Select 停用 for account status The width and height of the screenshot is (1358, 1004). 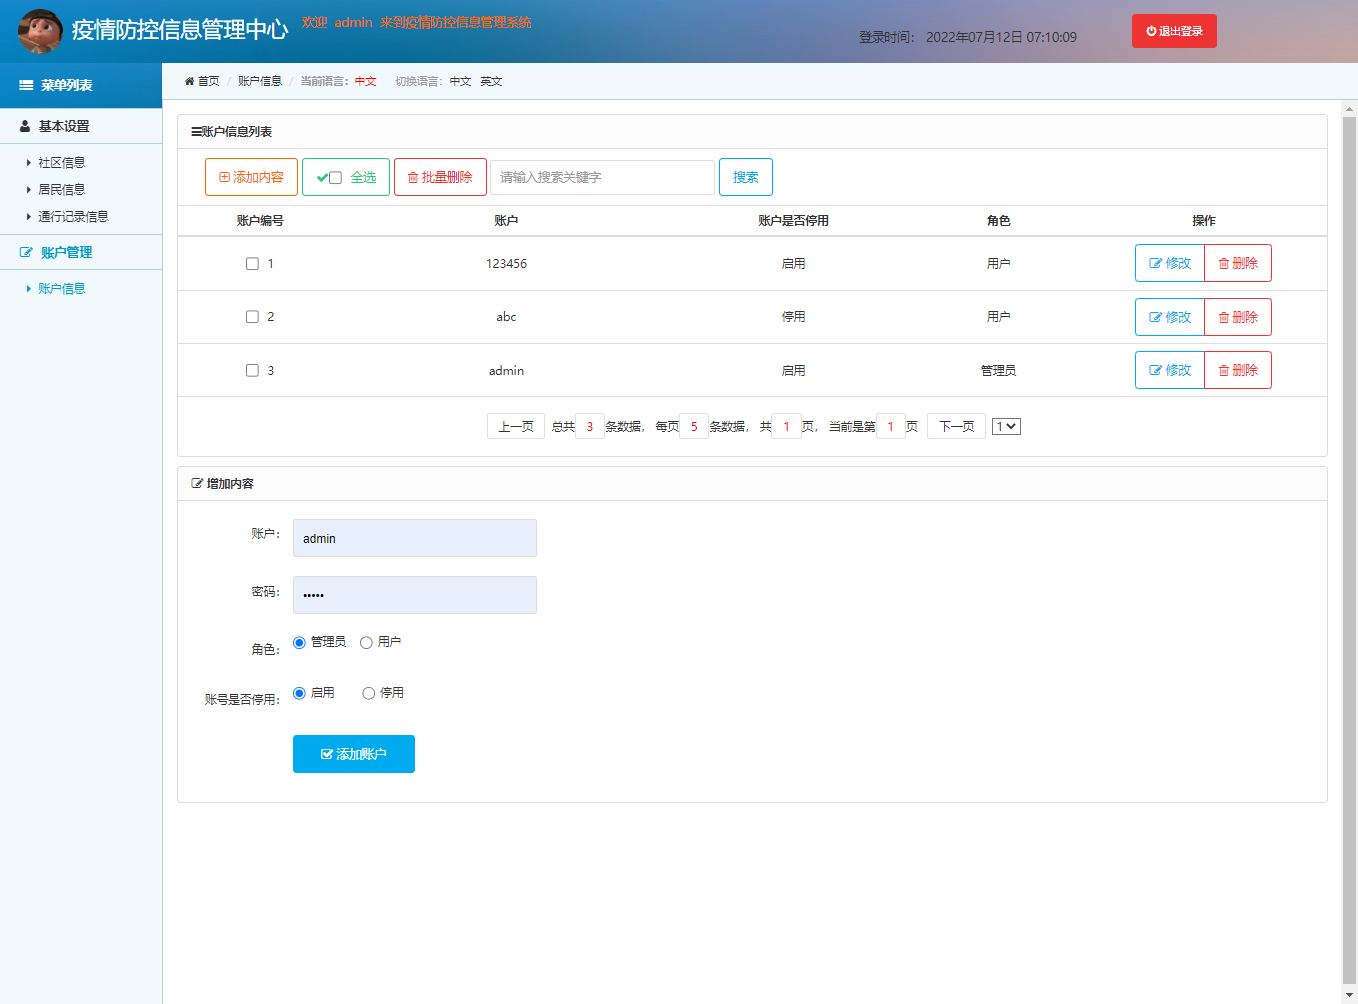pyautogui.click(x=368, y=692)
